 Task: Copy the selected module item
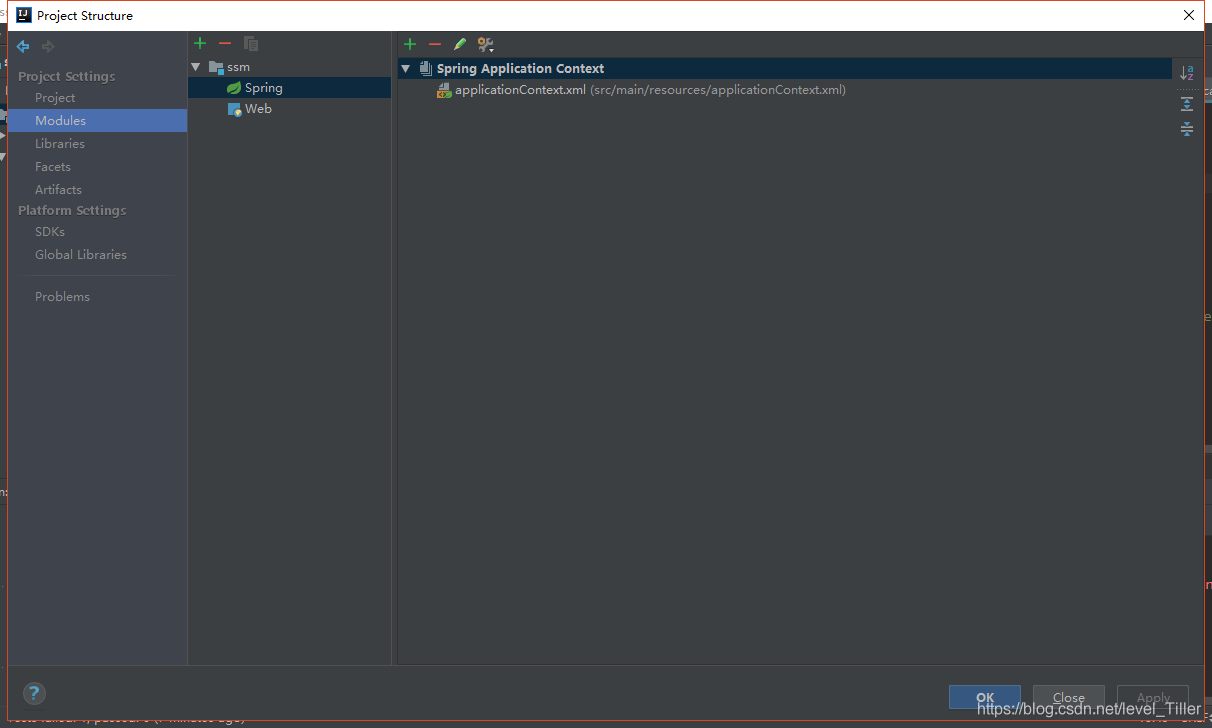pyautogui.click(x=251, y=43)
